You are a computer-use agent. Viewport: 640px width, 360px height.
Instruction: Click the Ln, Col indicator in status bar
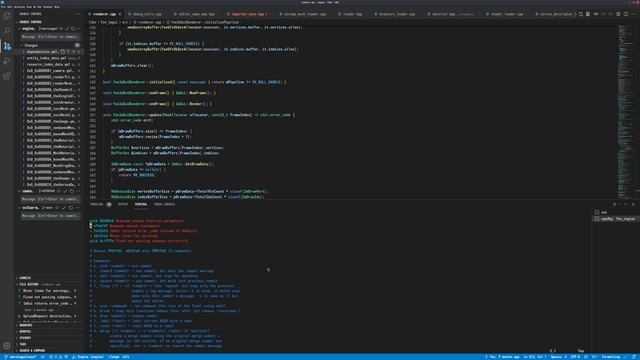(x=535, y=357)
